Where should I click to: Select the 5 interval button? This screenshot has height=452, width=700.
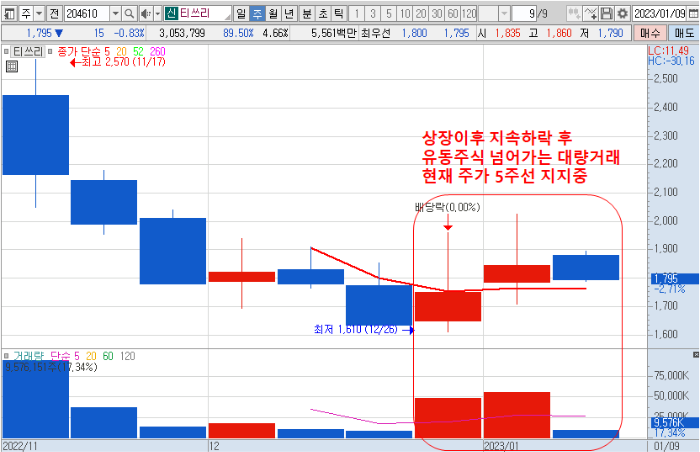[389, 14]
